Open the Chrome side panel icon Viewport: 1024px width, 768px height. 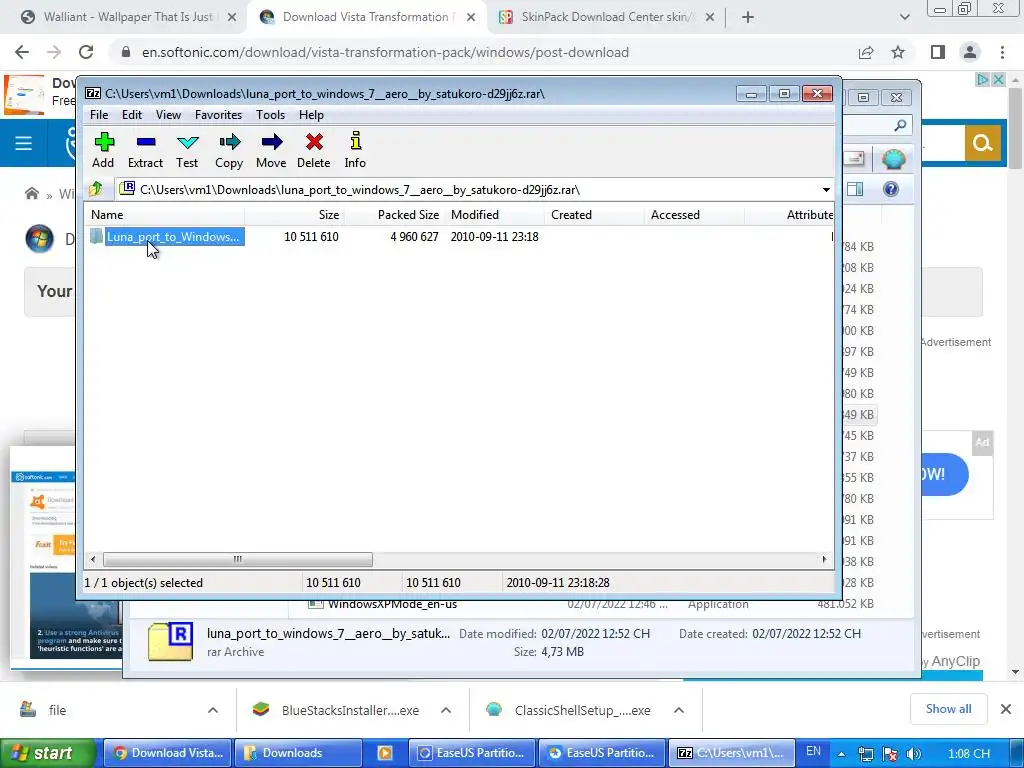point(938,52)
